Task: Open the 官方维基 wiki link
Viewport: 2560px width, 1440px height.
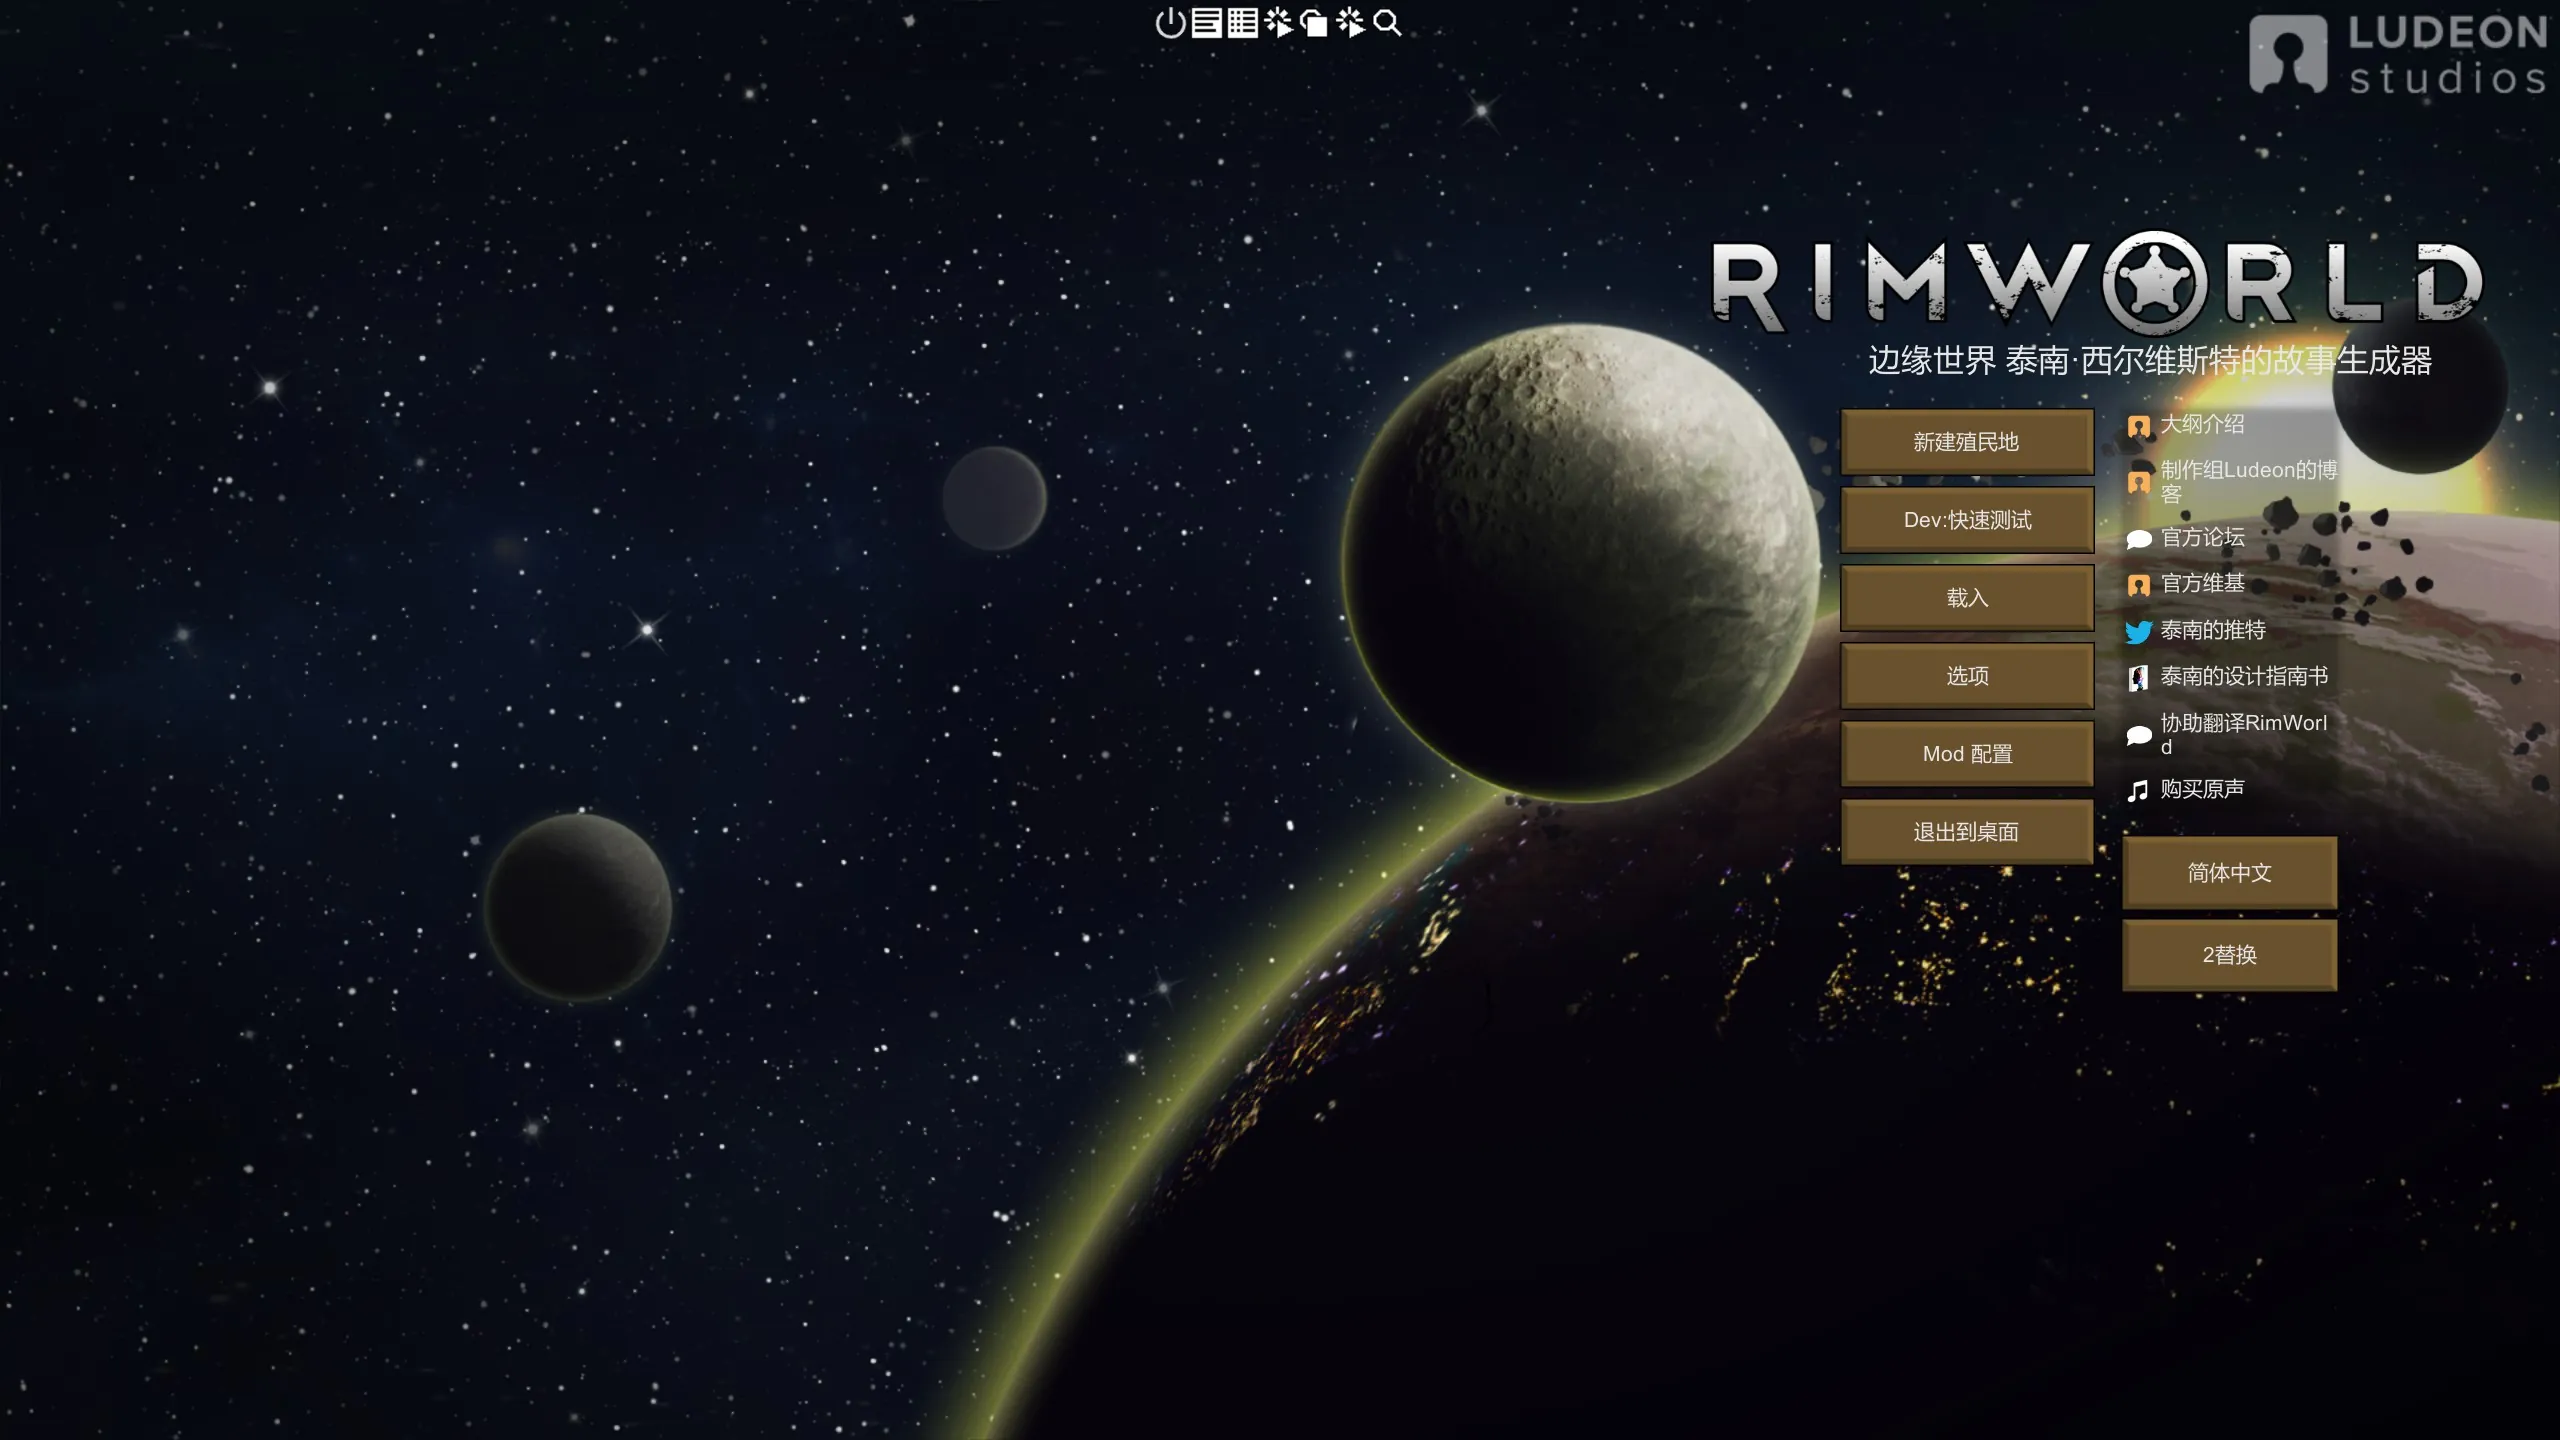Action: coord(2202,584)
